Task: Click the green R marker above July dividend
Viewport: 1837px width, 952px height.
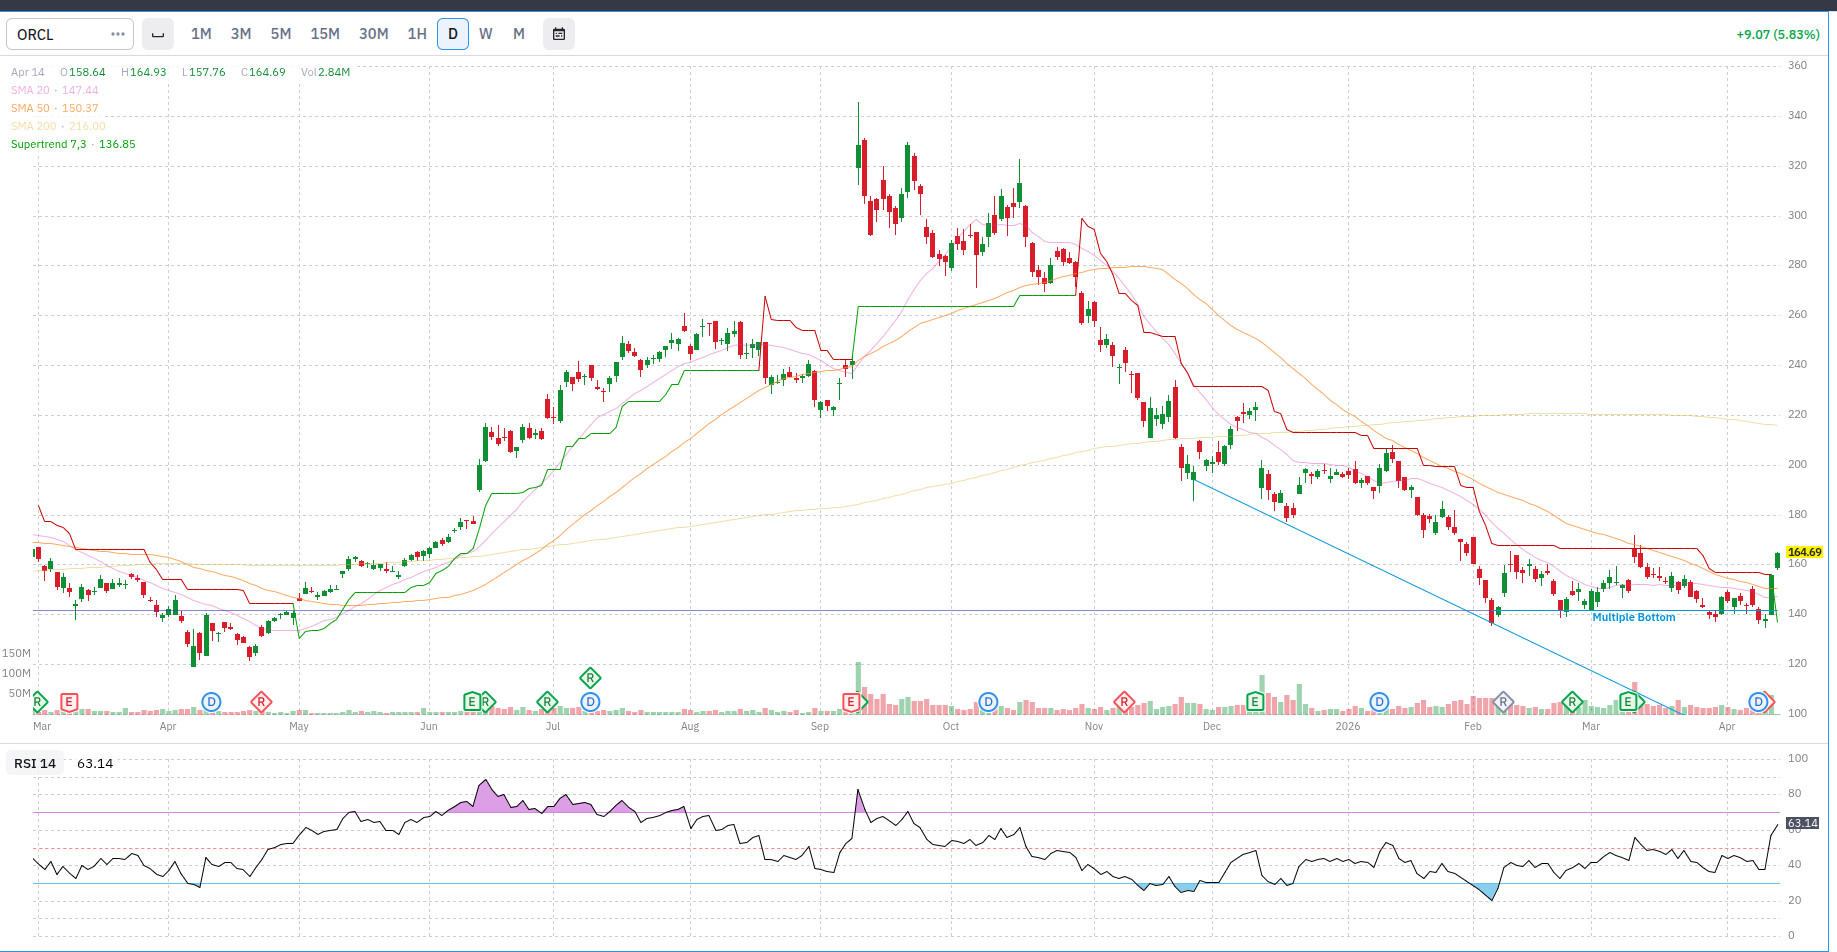Action: click(590, 679)
